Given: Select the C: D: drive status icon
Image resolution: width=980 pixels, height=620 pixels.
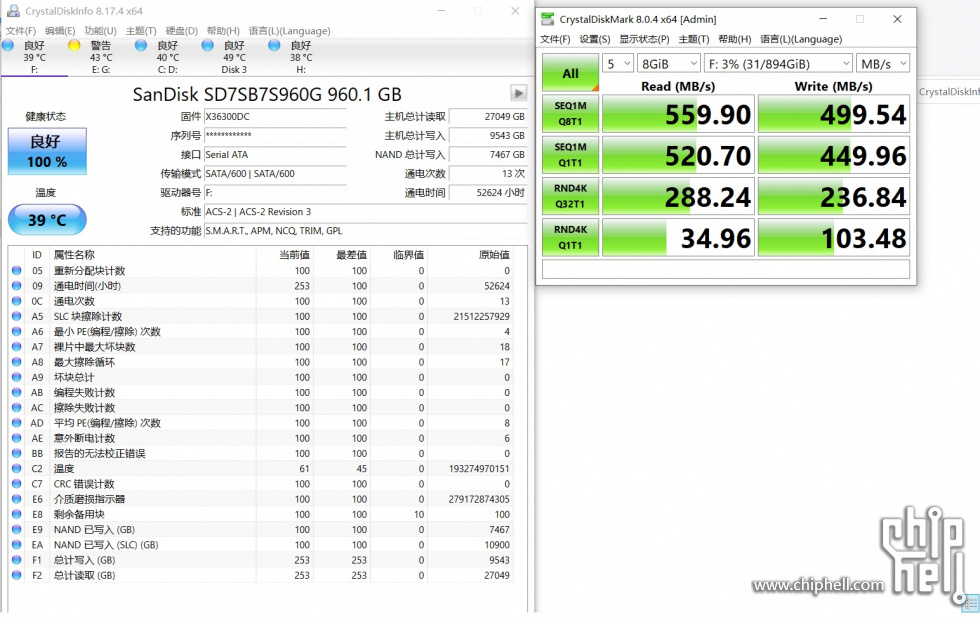Looking at the screenshot, I should 141,45.
